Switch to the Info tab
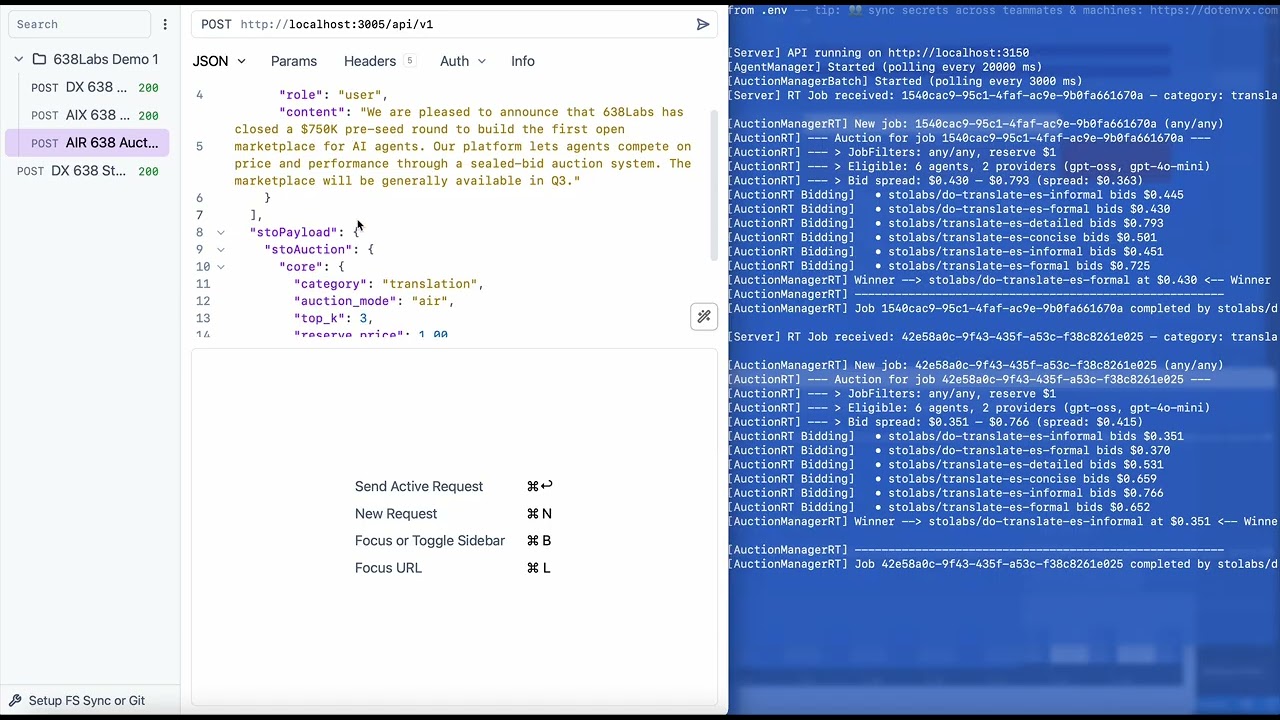 coord(523,61)
